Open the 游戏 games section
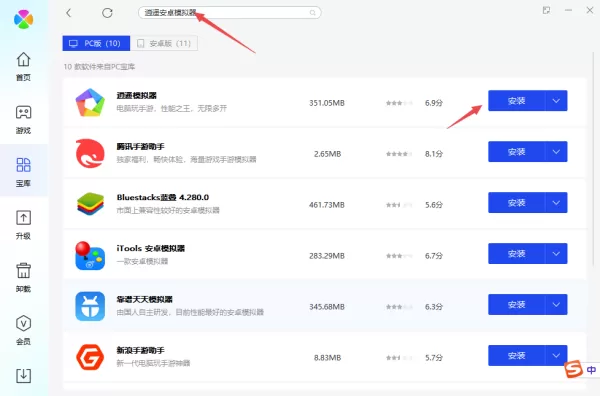 [x=23, y=119]
